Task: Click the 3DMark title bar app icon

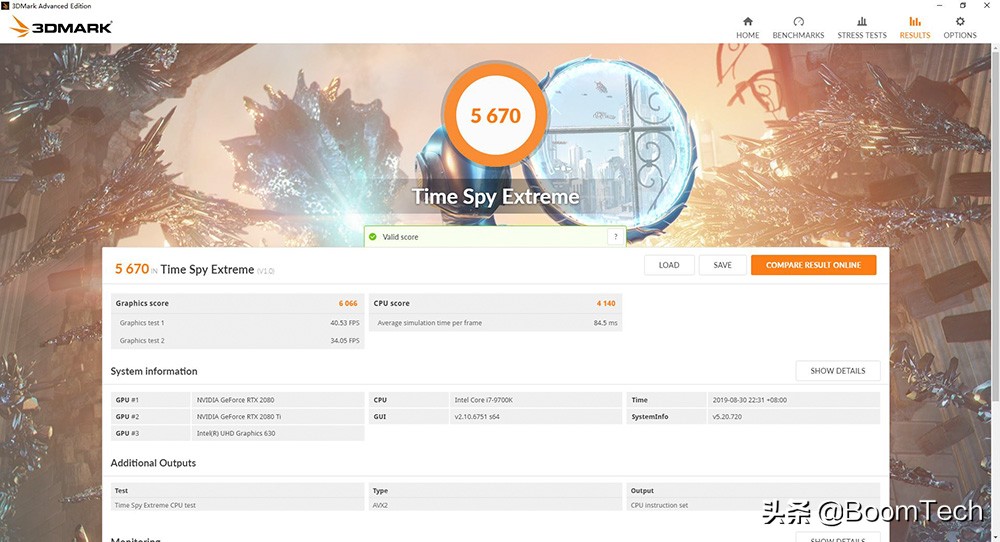Action: click(5, 6)
